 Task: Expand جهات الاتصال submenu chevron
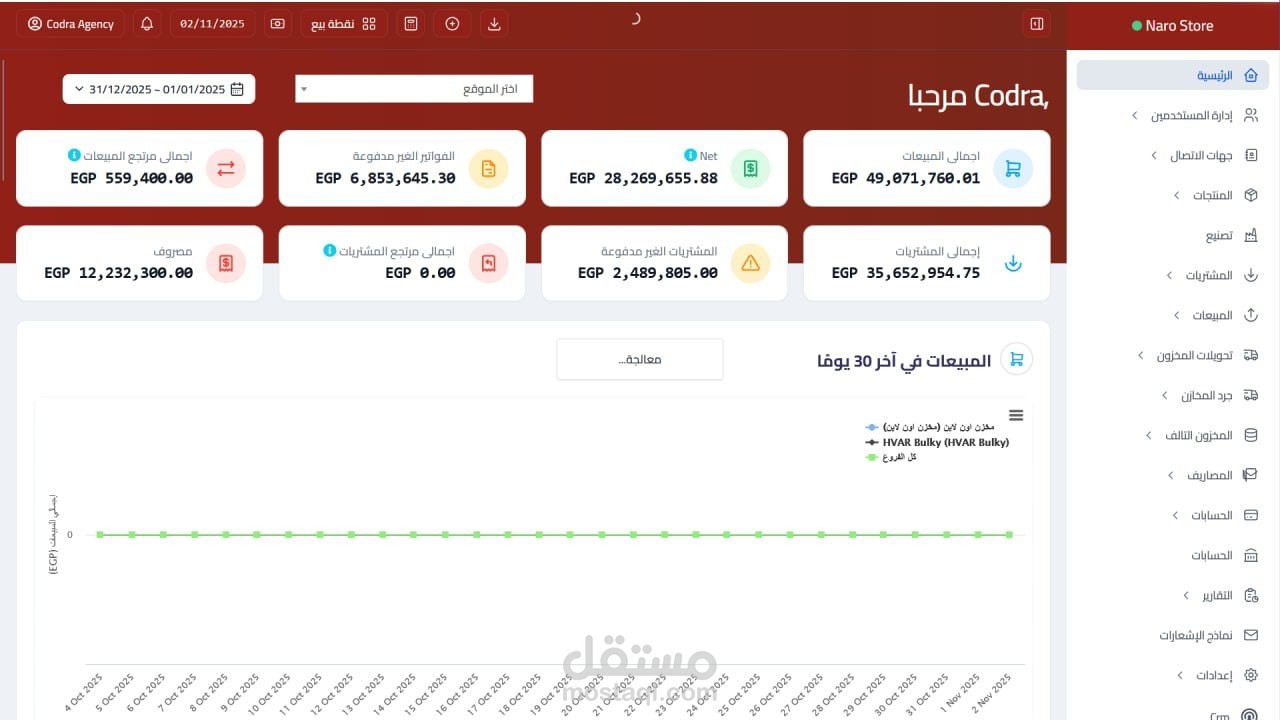click(x=1153, y=156)
